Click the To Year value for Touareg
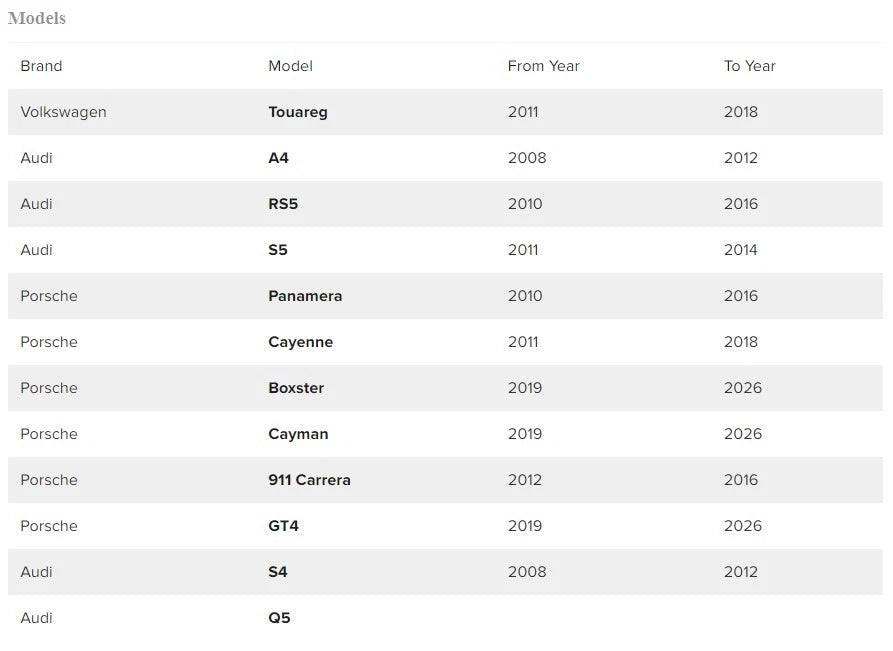The image size is (893, 651). (x=741, y=112)
